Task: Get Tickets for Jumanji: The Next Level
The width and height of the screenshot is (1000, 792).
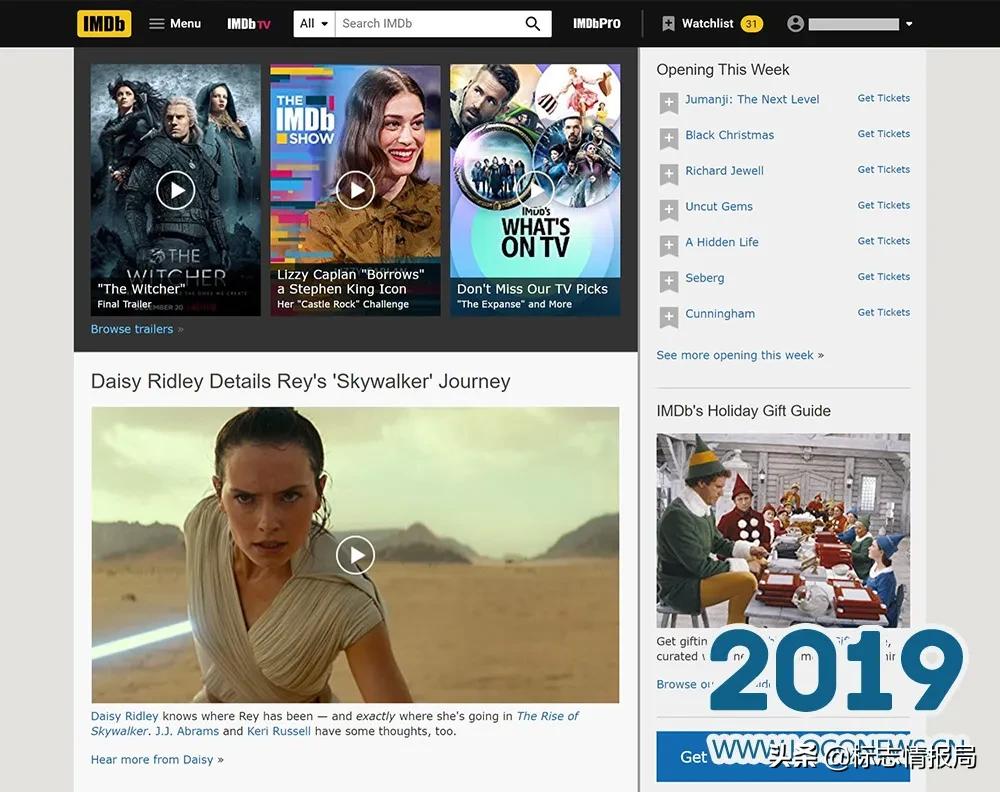Action: tap(883, 98)
